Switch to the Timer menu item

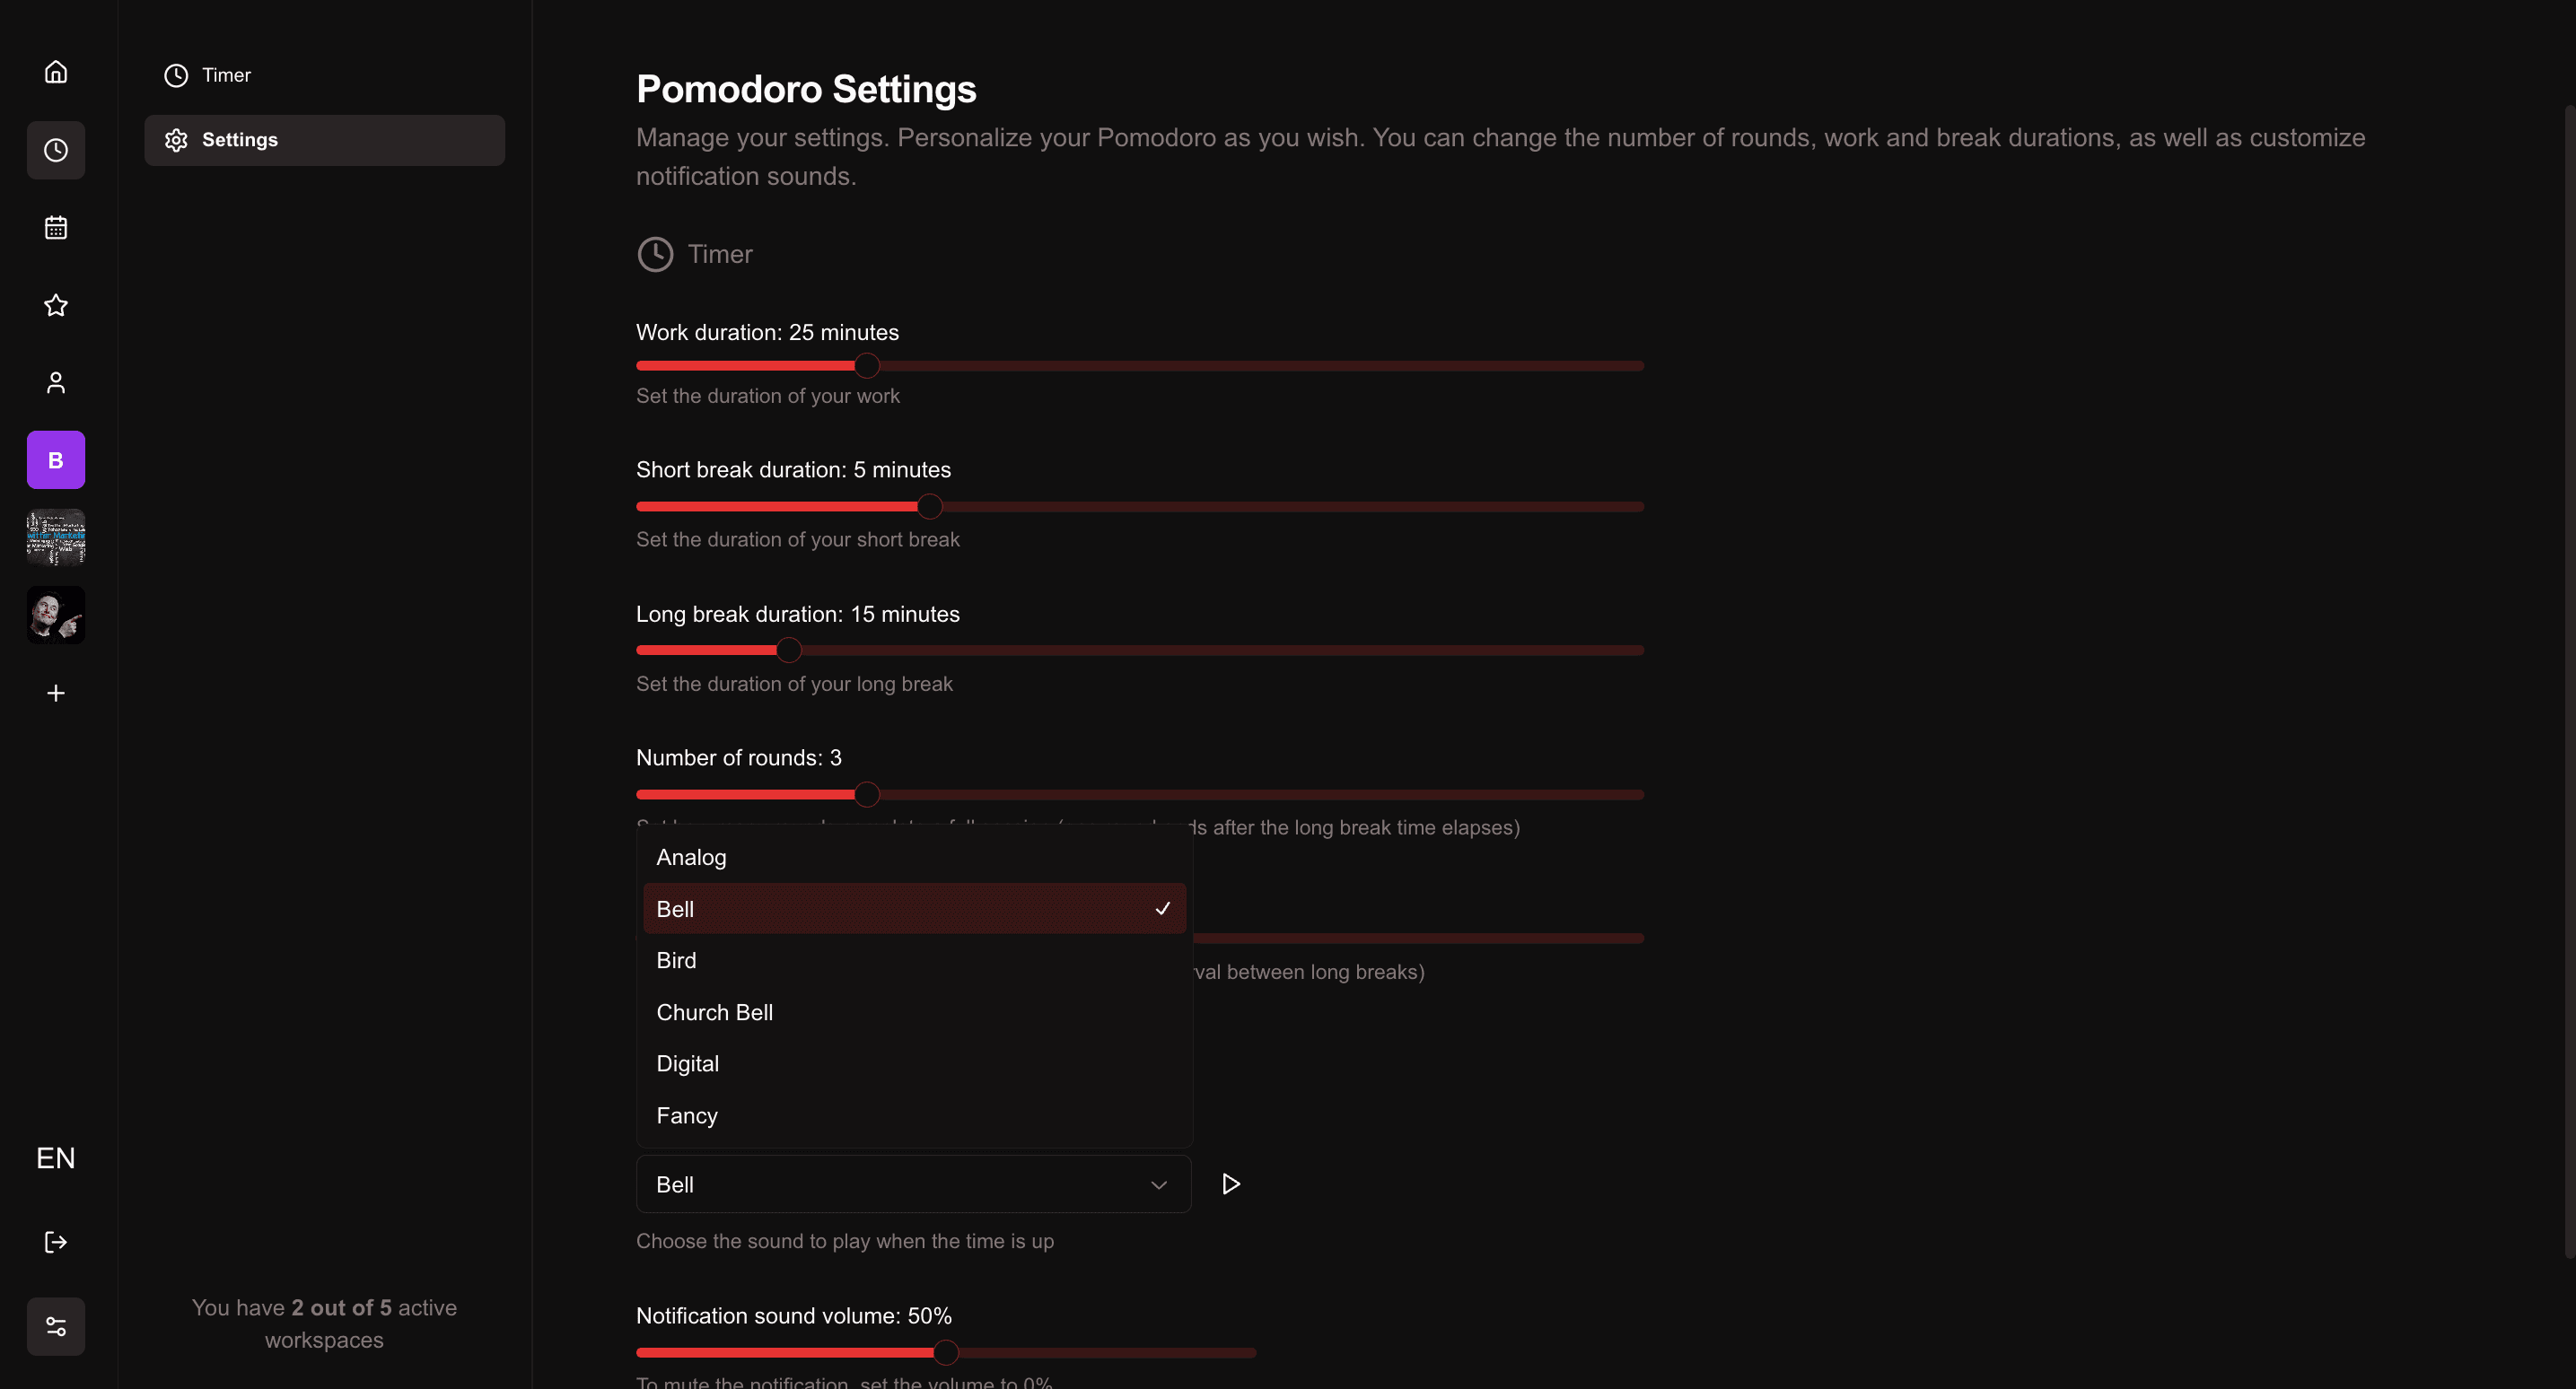(x=227, y=75)
